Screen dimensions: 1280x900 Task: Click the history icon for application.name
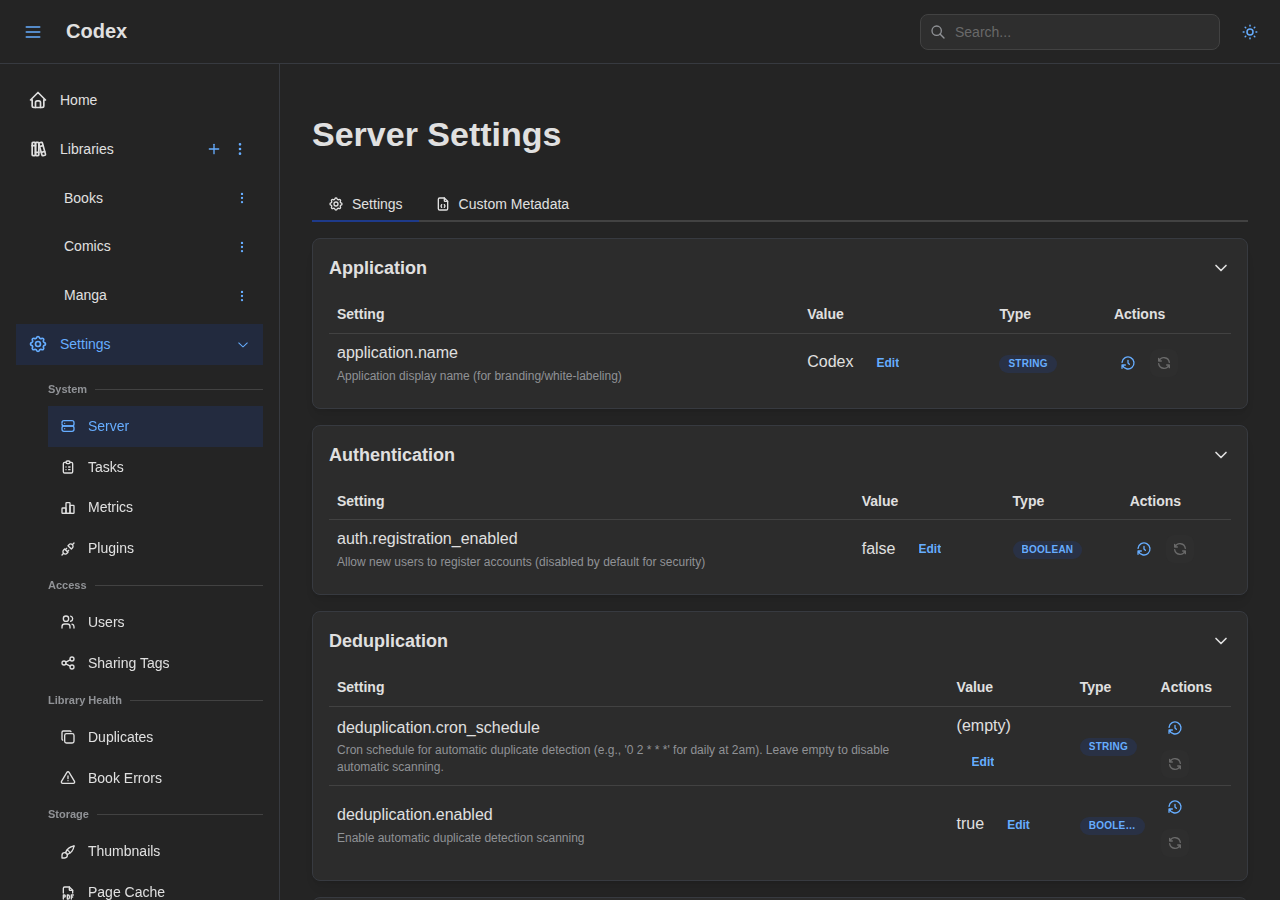pos(1128,363)
